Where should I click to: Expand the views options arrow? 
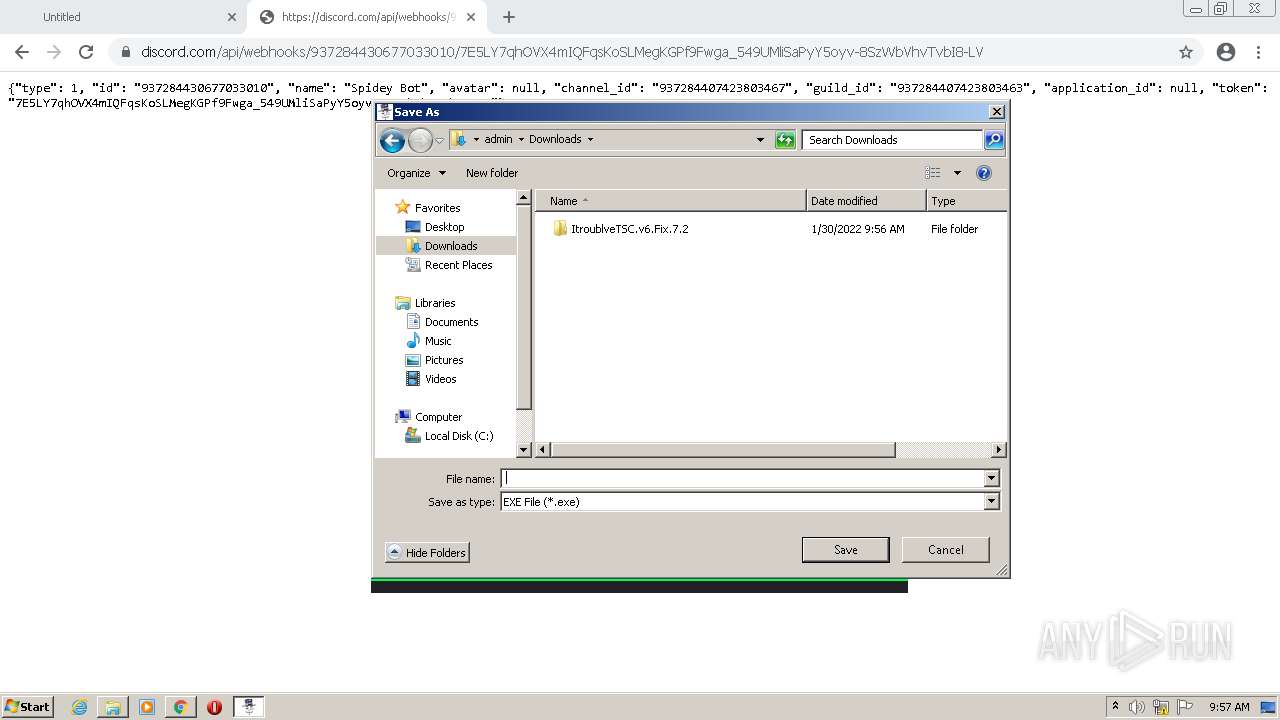[957, 173]
